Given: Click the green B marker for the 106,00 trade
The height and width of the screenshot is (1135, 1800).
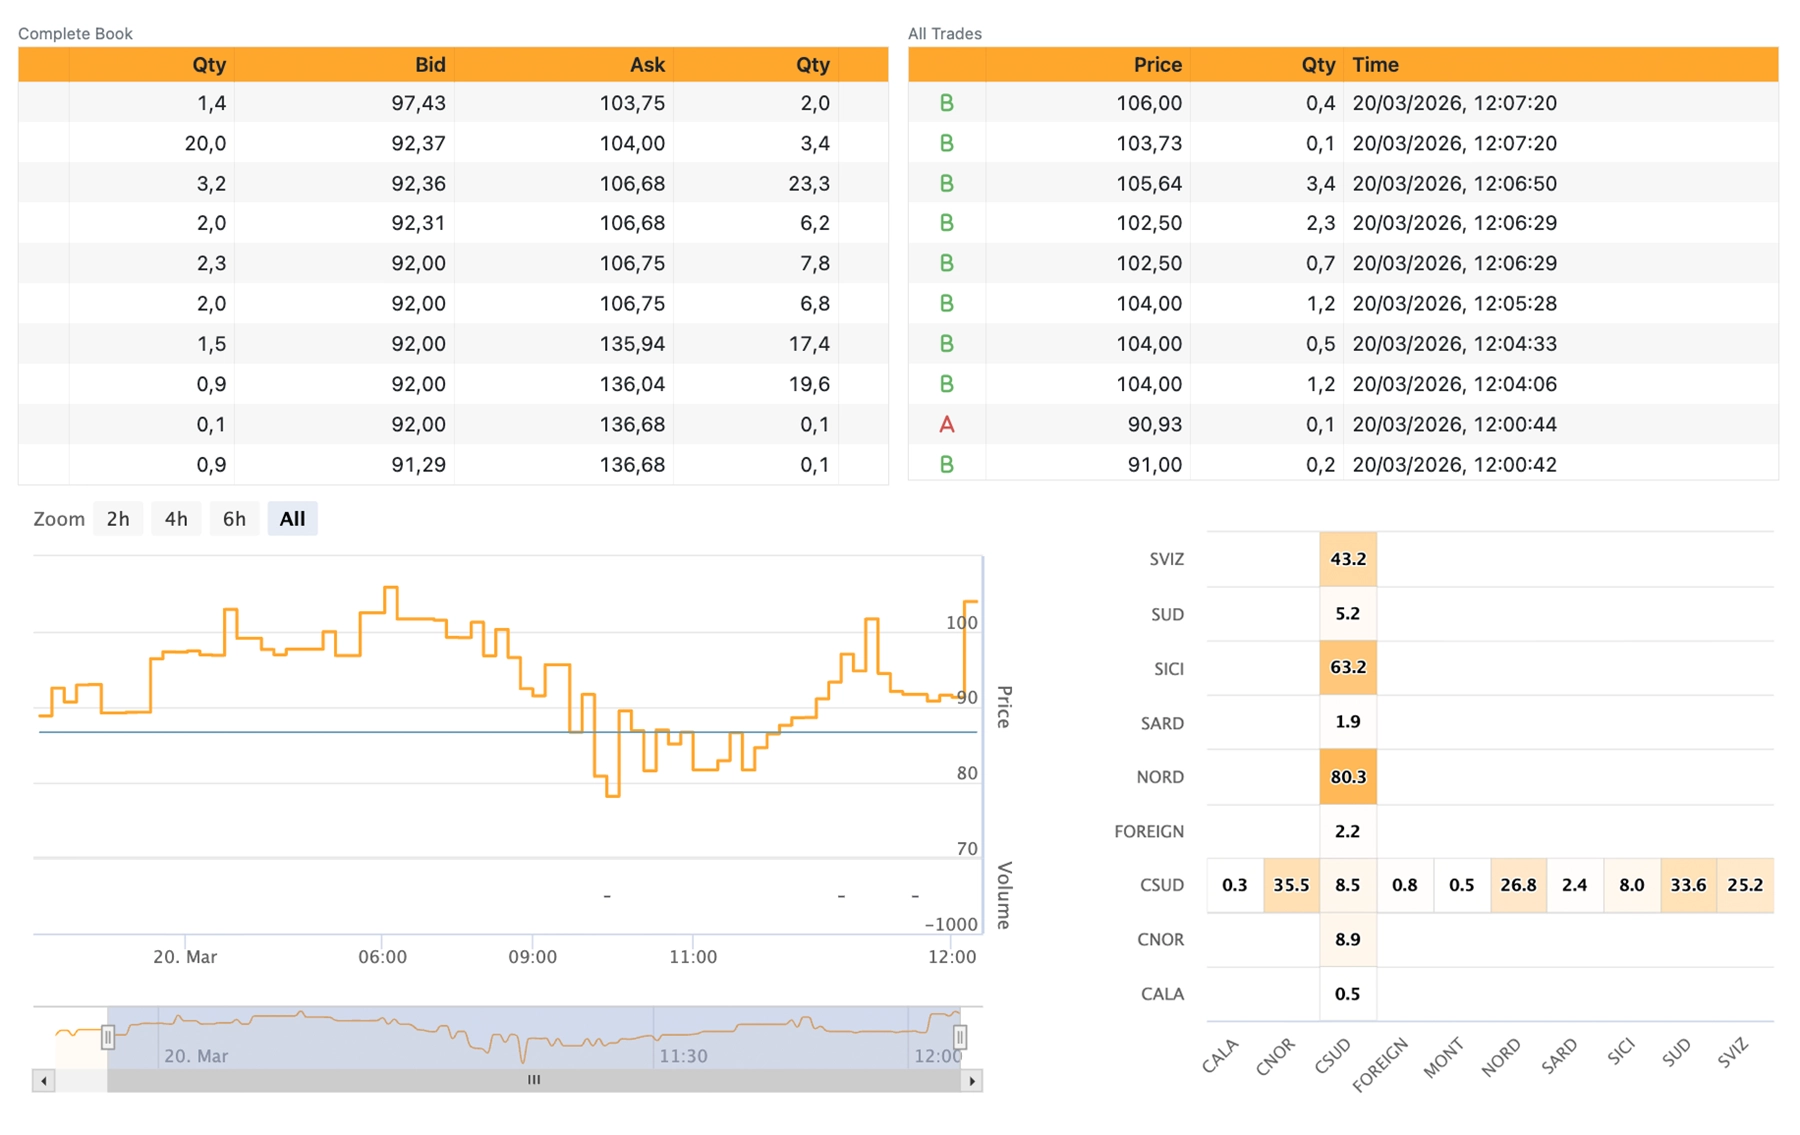Looking at the screenshot, I should (946, 103).
